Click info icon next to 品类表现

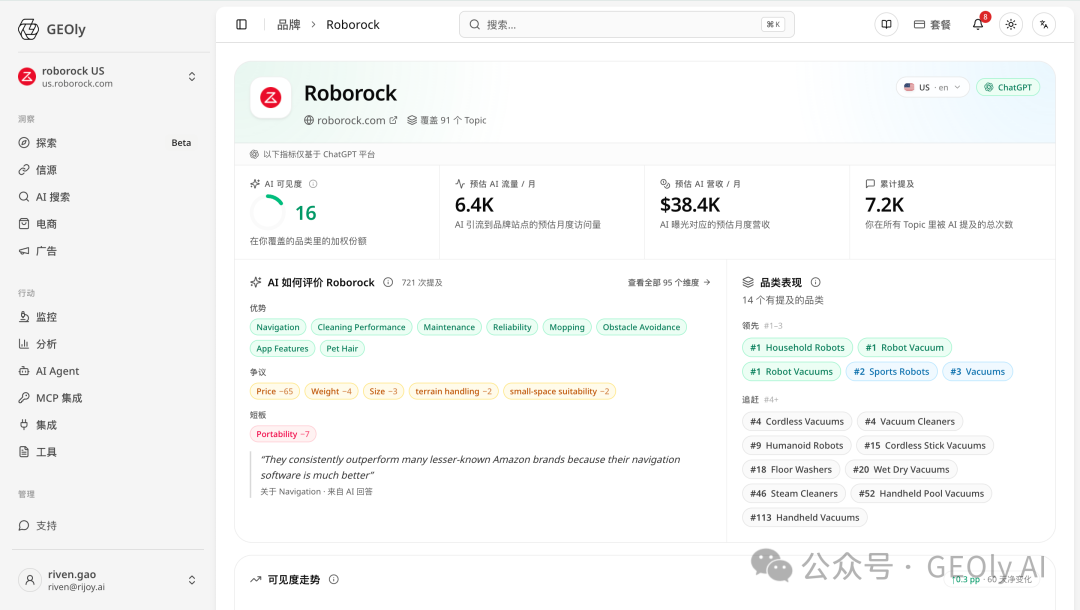pyautogui.click(x=816, y=282)
